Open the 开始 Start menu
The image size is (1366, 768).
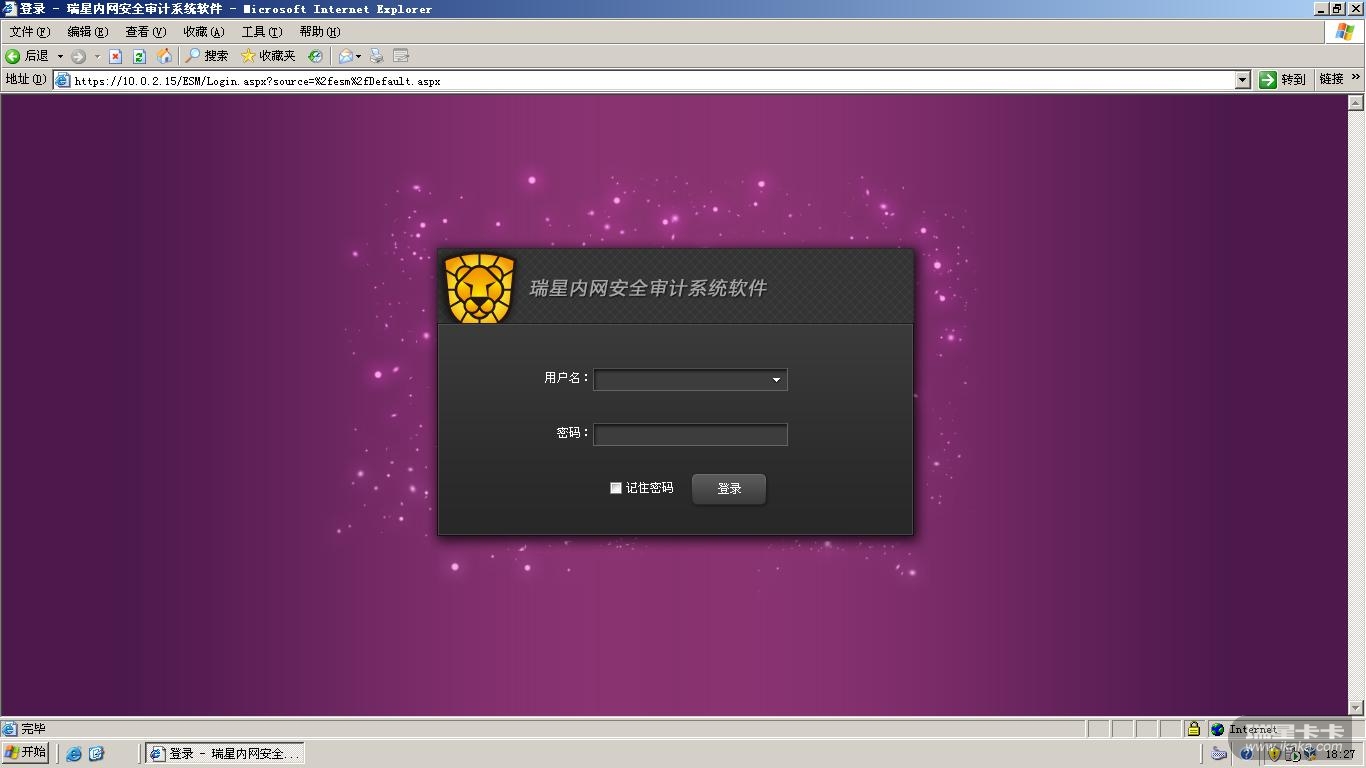tap(26, 753)
